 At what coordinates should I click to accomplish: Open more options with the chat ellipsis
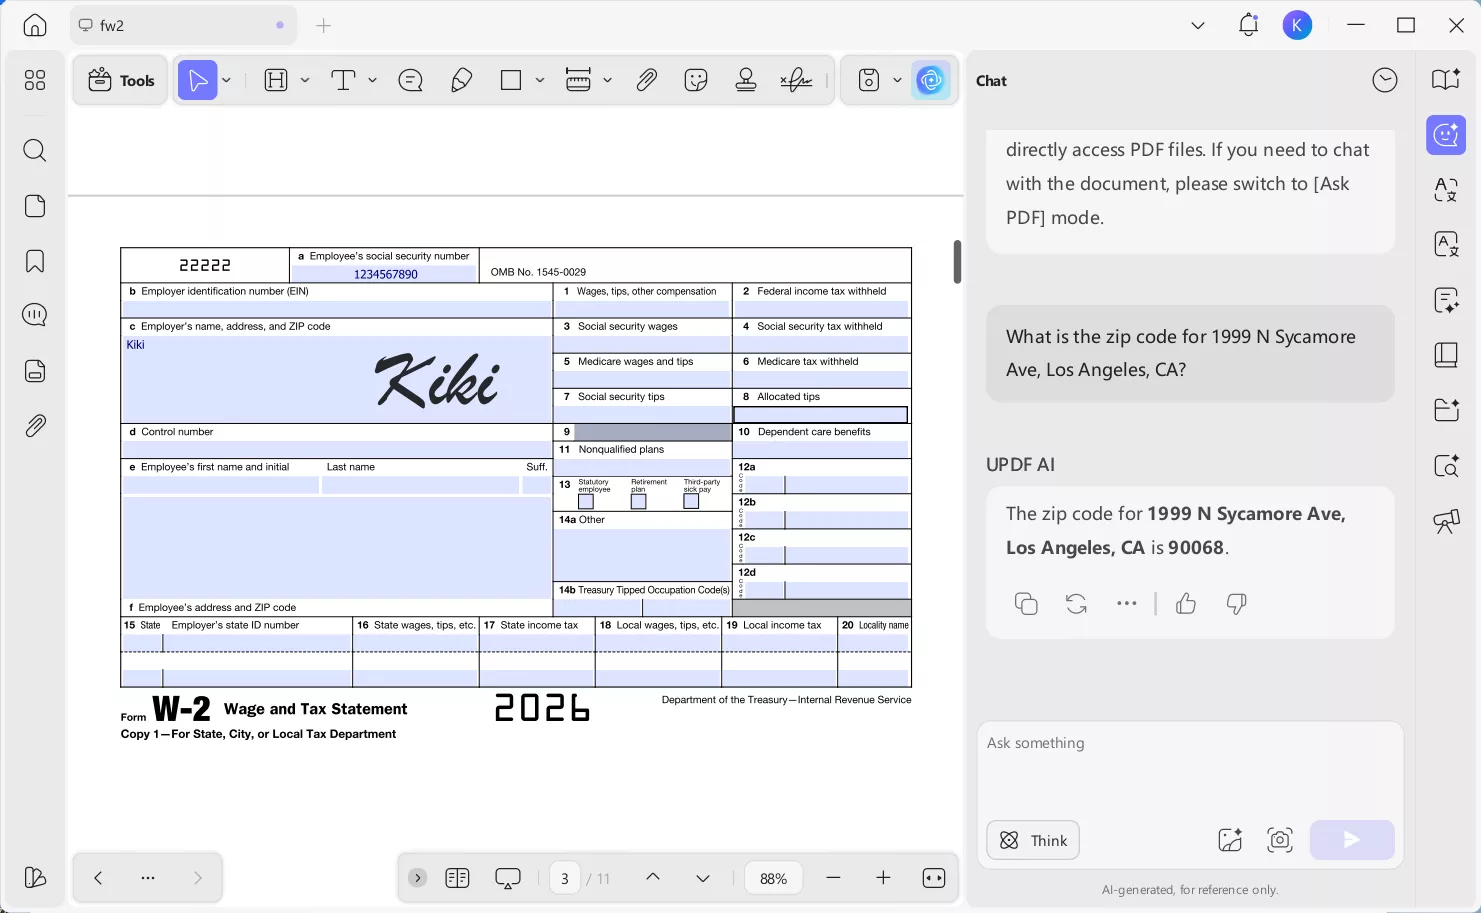[x=1127, y=603]
